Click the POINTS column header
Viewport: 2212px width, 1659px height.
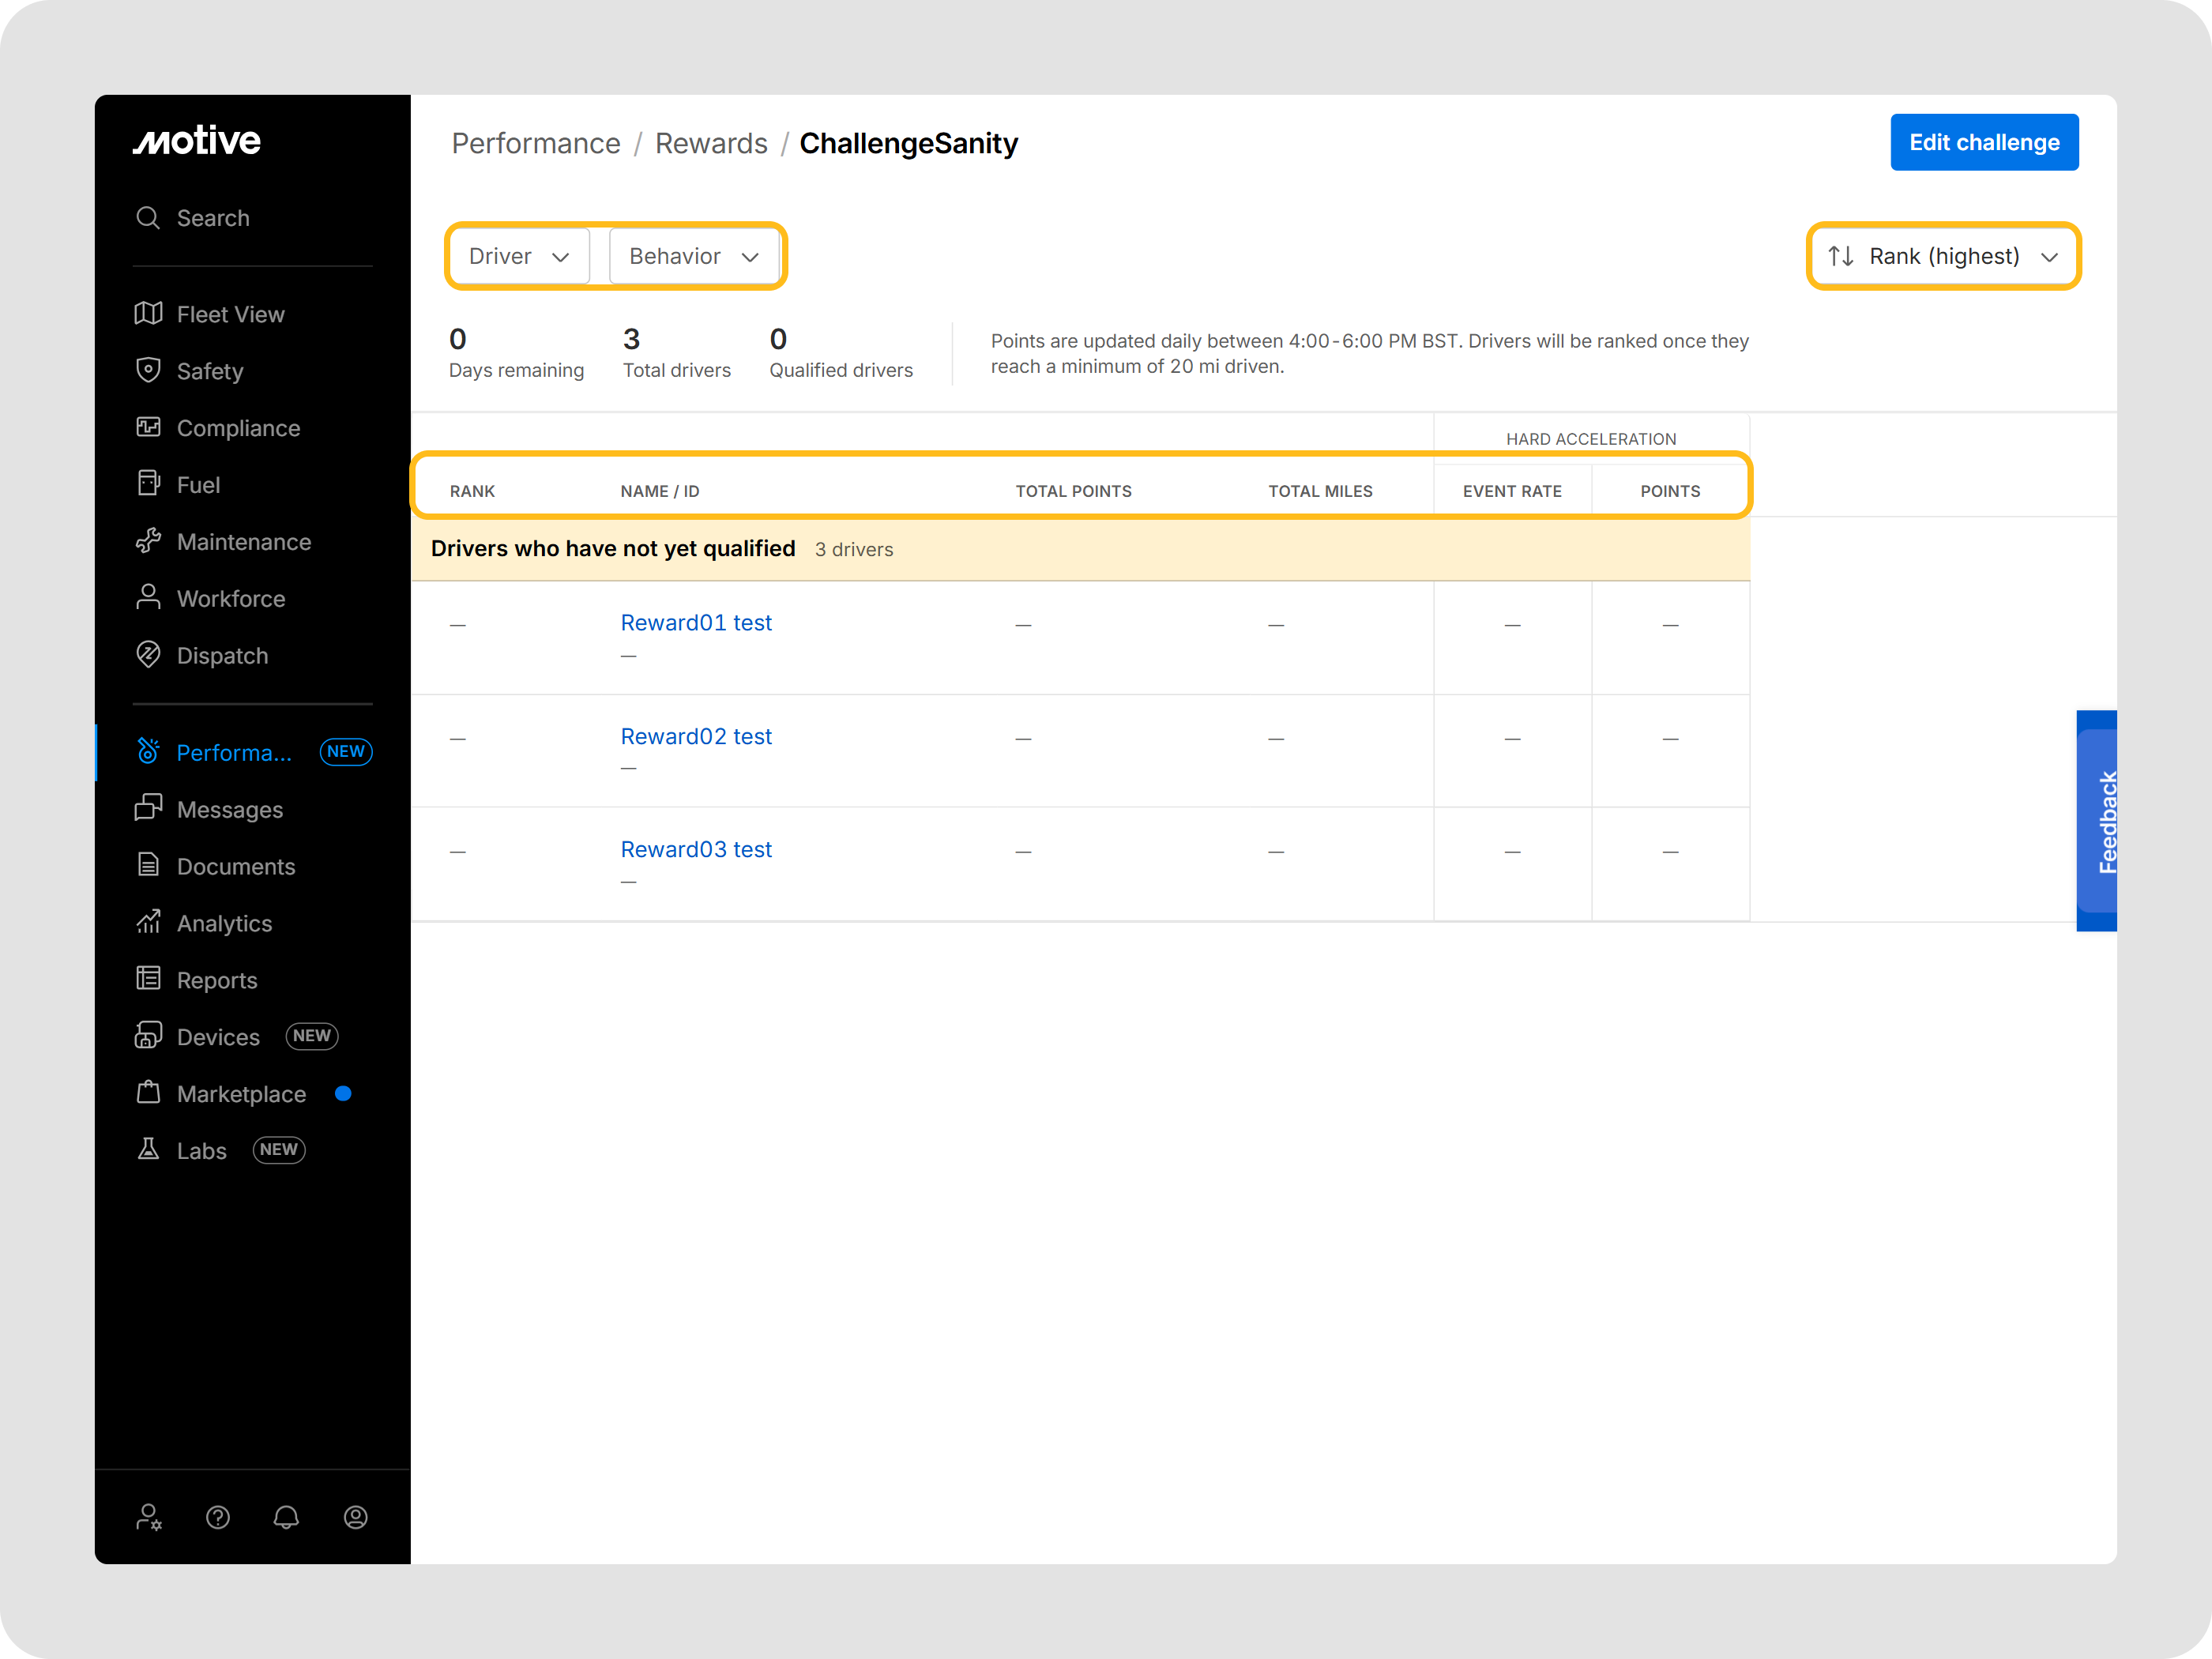pyautogui.click(x=1670, y=491)
